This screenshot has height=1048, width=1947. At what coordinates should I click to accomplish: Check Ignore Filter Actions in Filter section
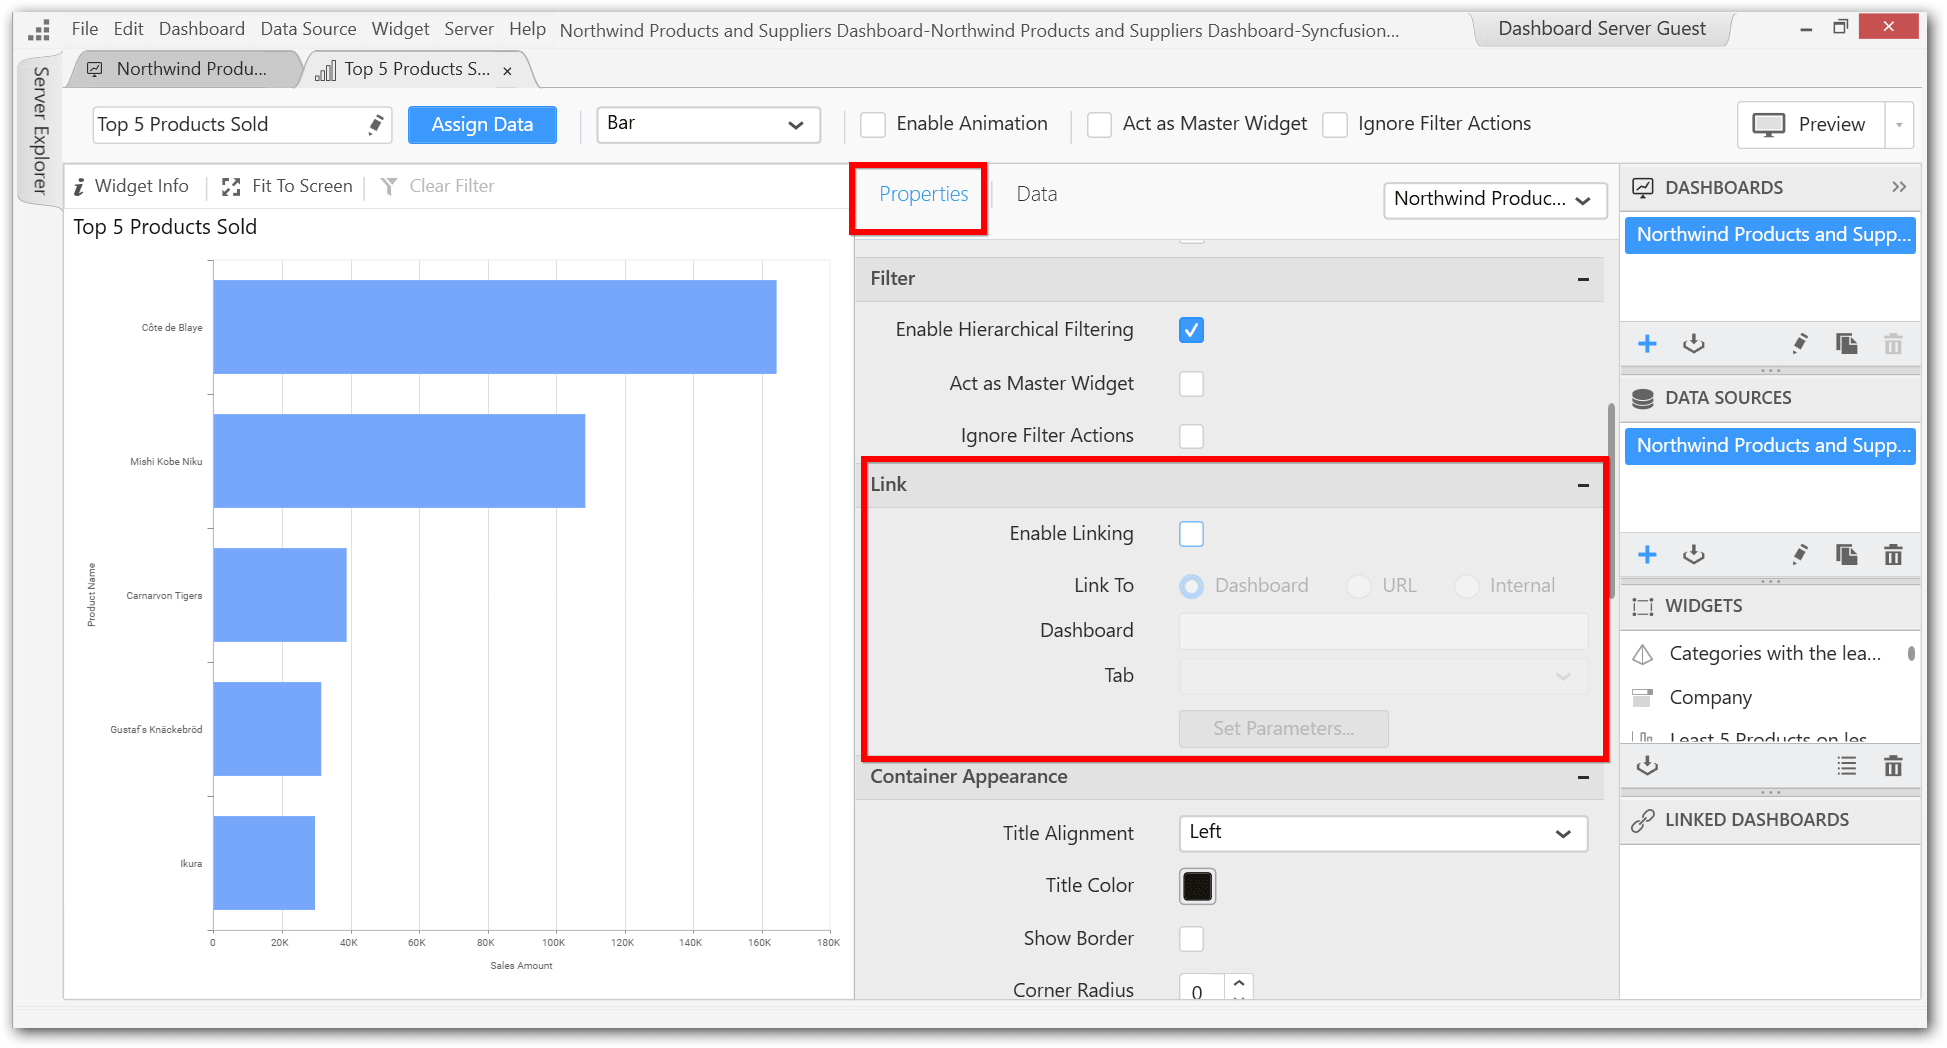1191,436
